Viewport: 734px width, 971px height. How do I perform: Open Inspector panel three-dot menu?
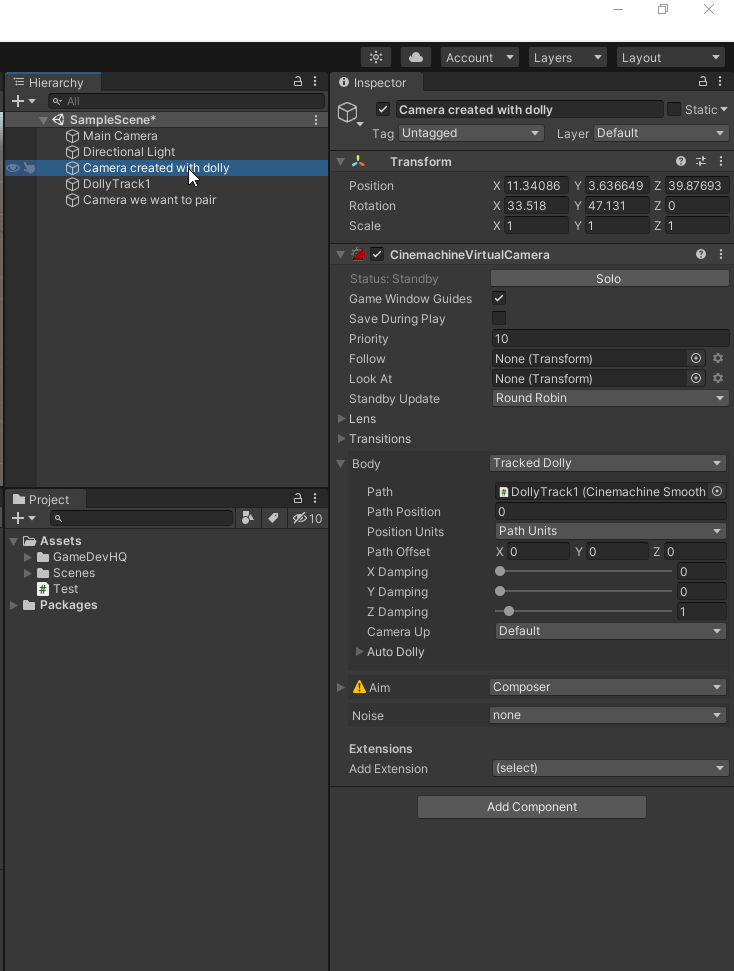pos(720,82)
